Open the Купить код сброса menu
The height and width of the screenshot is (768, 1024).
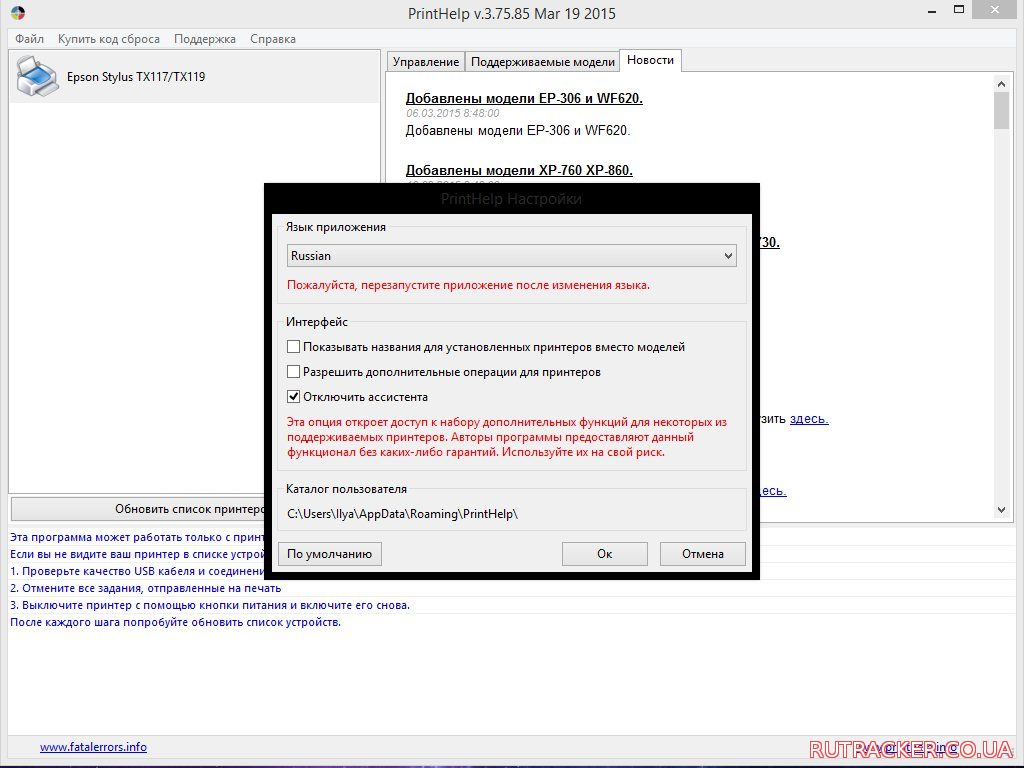click(x=109, y=39)
